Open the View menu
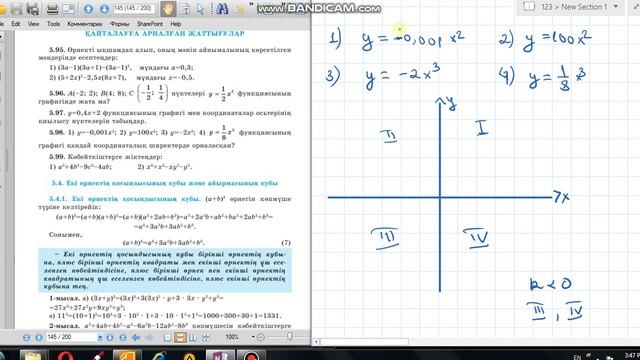The height and width of the screenshot is (360, 640). 33,24
